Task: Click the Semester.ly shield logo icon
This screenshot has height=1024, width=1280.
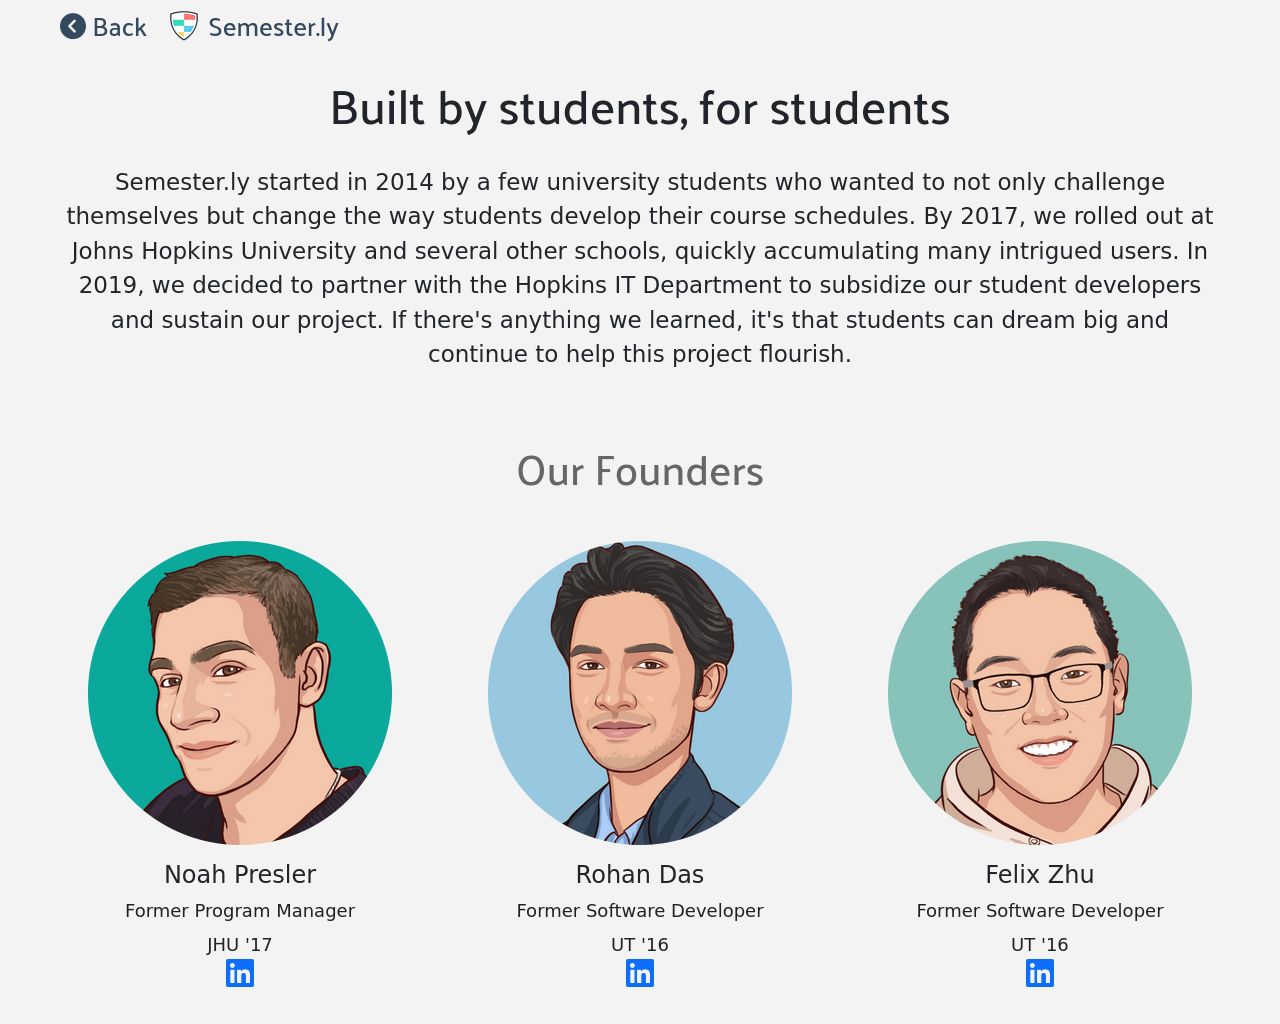Action: pos(183,26)
